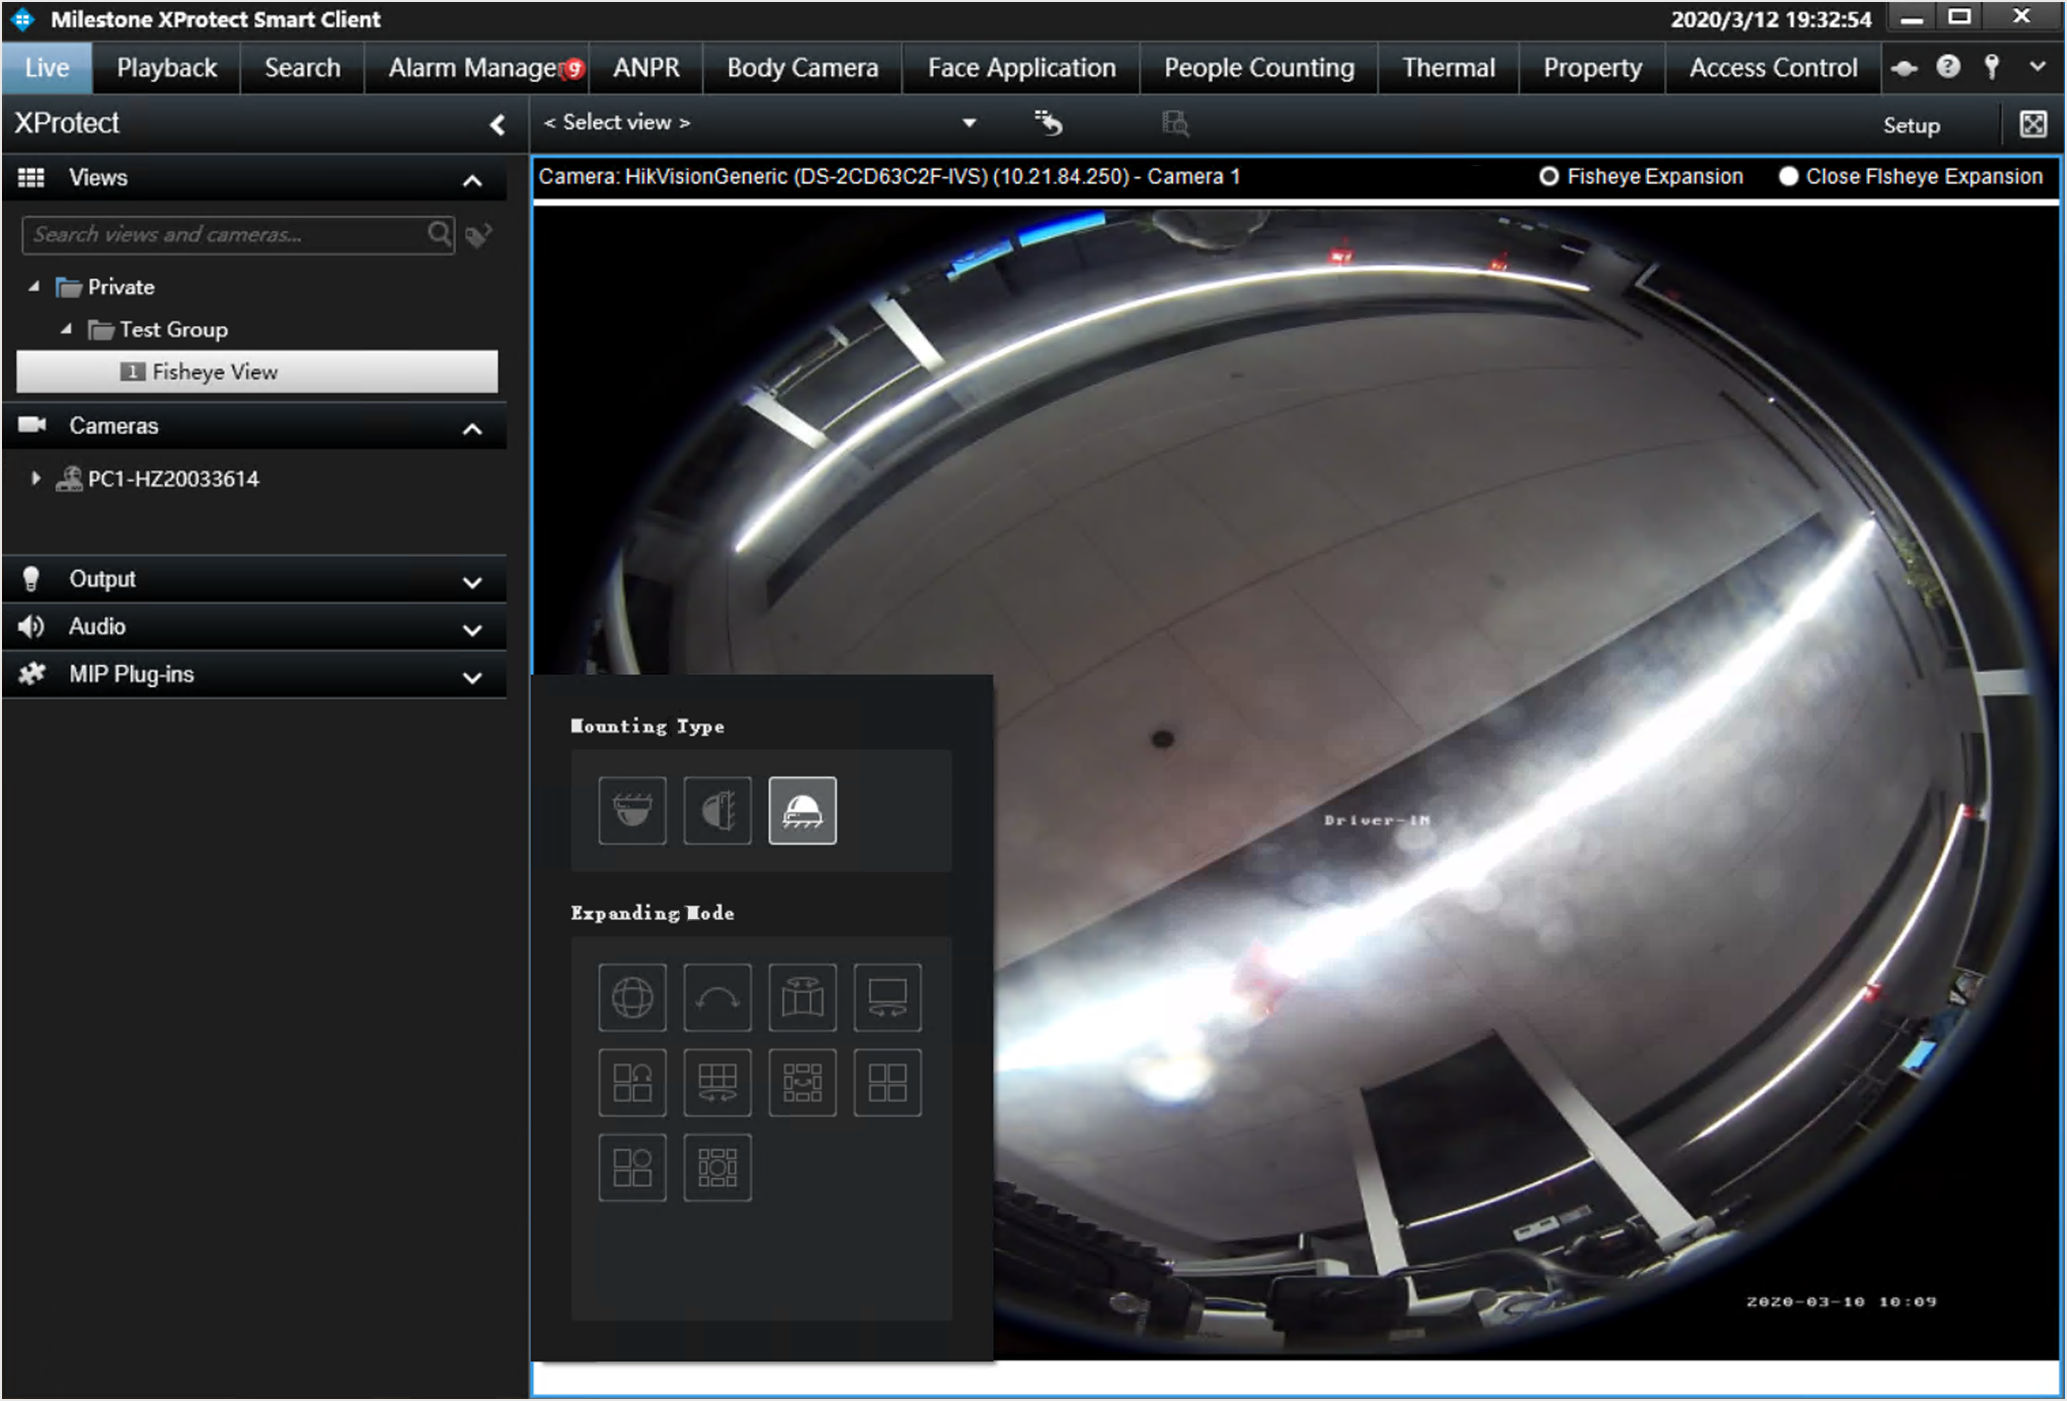This screenshot has height=1401, width=2067.
Task: Open the People Counting tab
Action: point(1259,68)
